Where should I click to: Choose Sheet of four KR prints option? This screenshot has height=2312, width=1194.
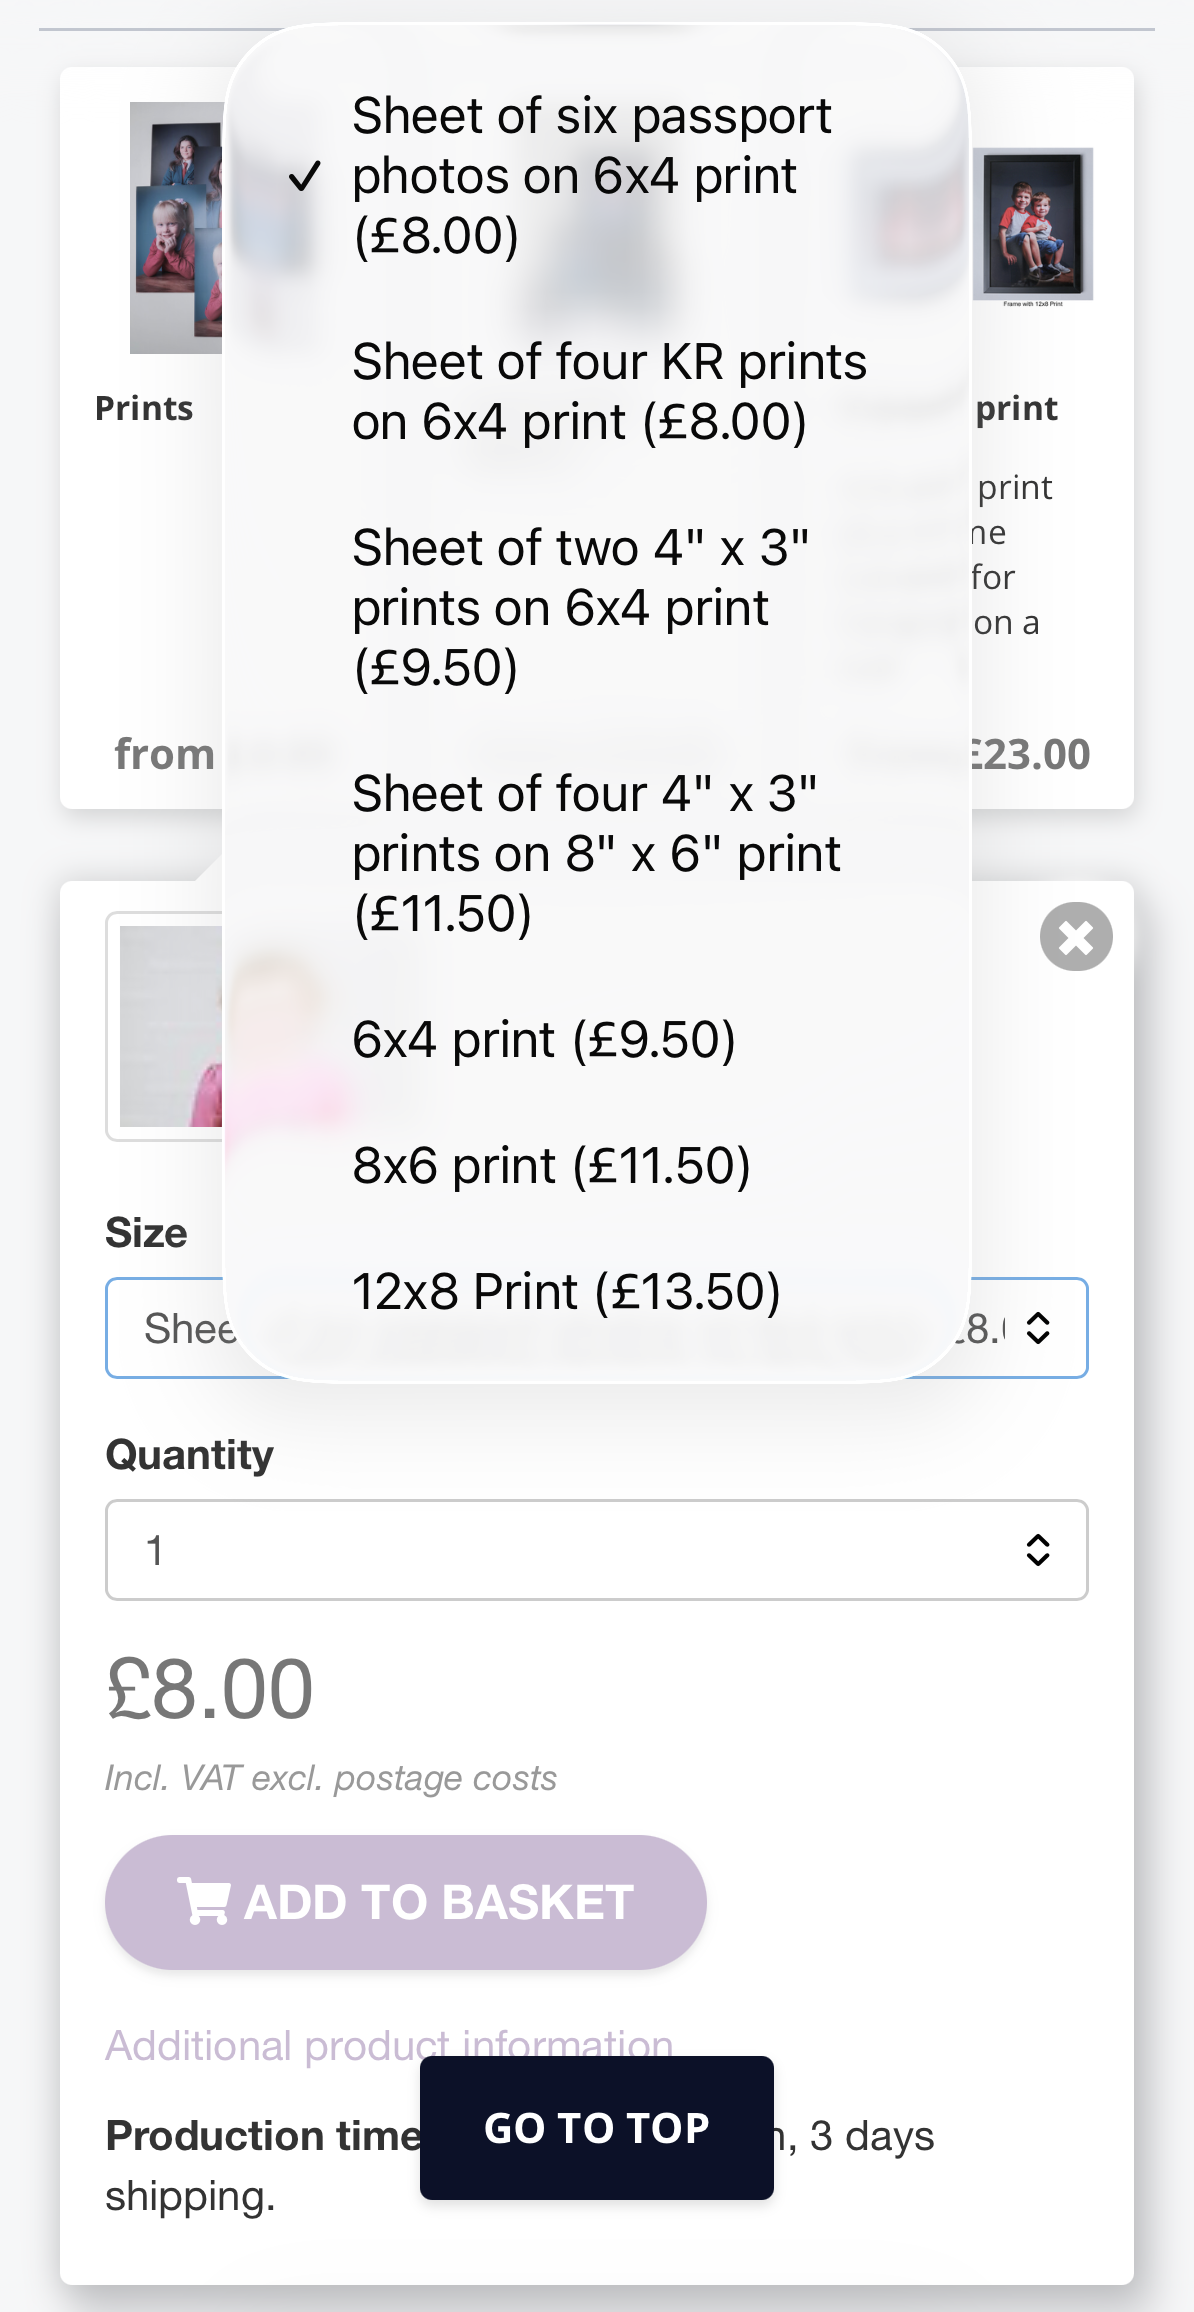coord(597,392)
